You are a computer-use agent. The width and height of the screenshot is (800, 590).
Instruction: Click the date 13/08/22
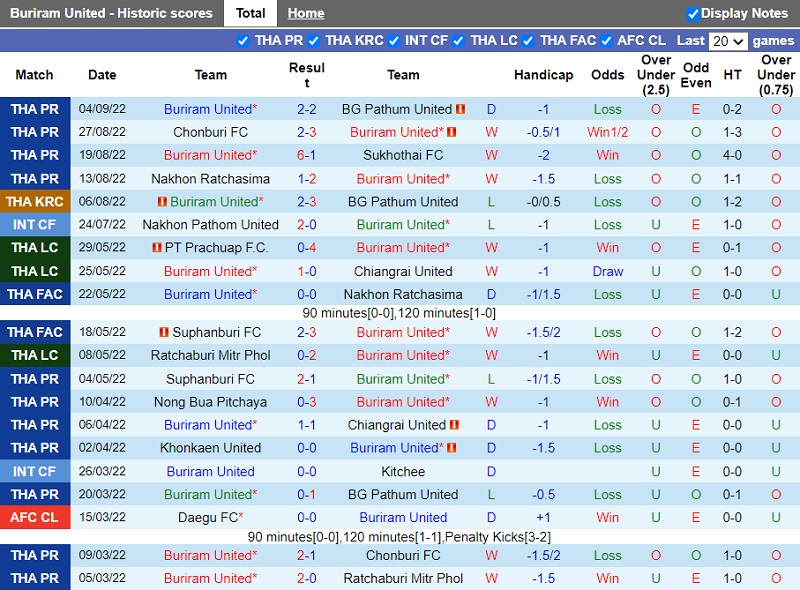coord(102,179)
